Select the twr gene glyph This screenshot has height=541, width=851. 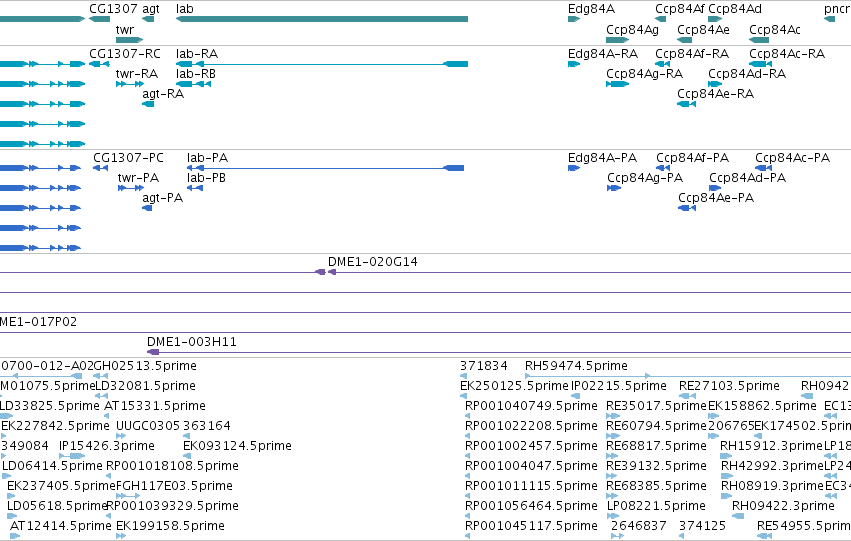(x=129, y=40)
